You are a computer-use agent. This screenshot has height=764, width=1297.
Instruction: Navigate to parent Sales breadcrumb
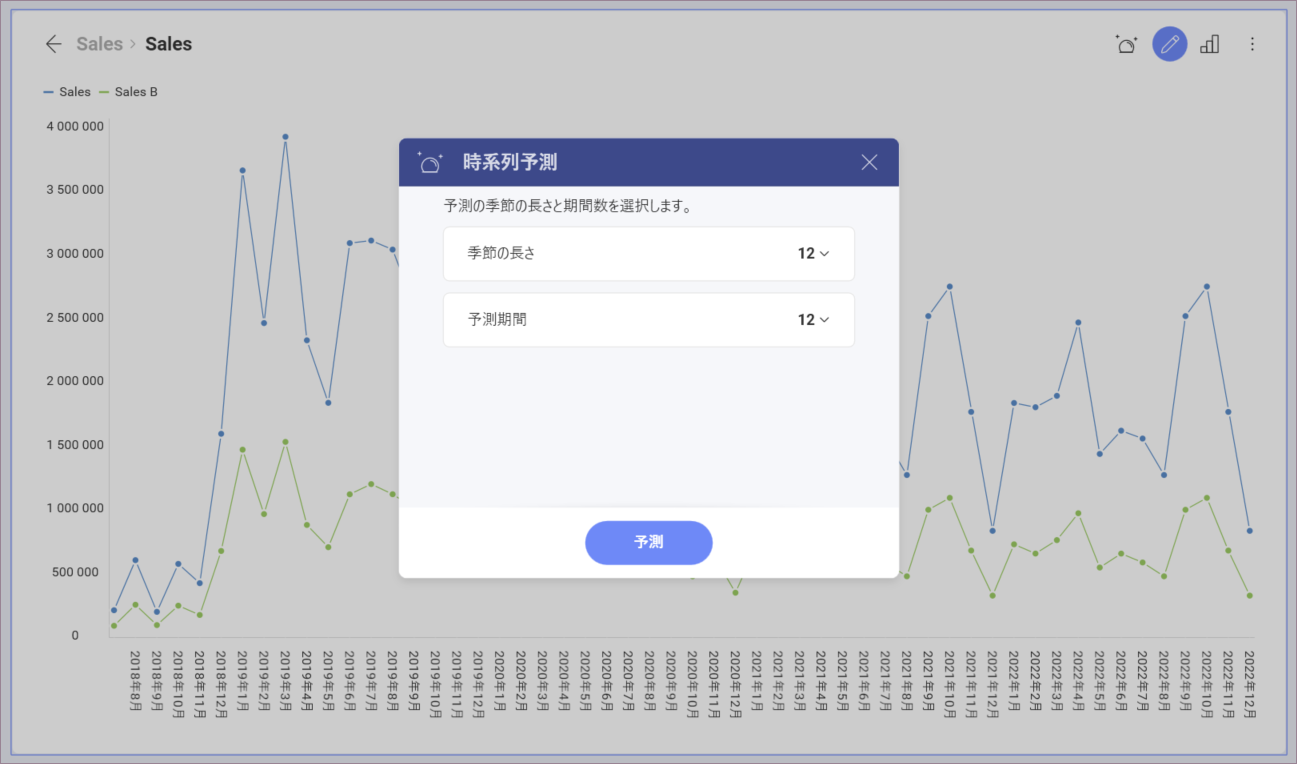(x=100, y=44)
